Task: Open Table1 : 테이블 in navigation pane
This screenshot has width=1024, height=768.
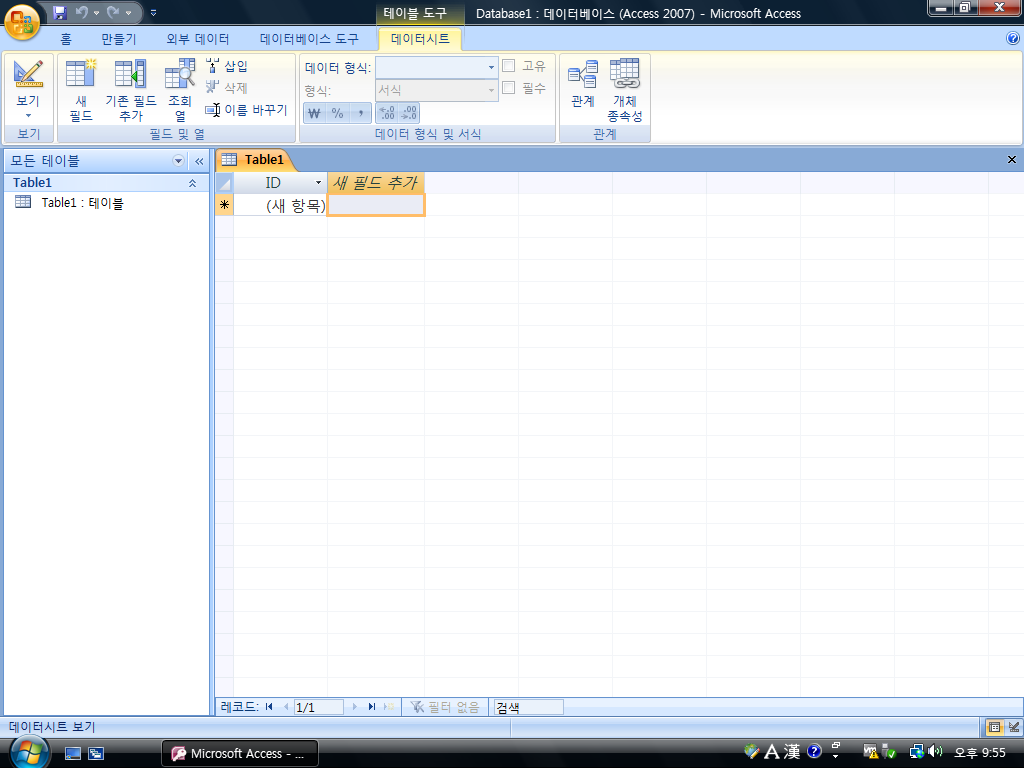Action: click(x=69, y=203)
